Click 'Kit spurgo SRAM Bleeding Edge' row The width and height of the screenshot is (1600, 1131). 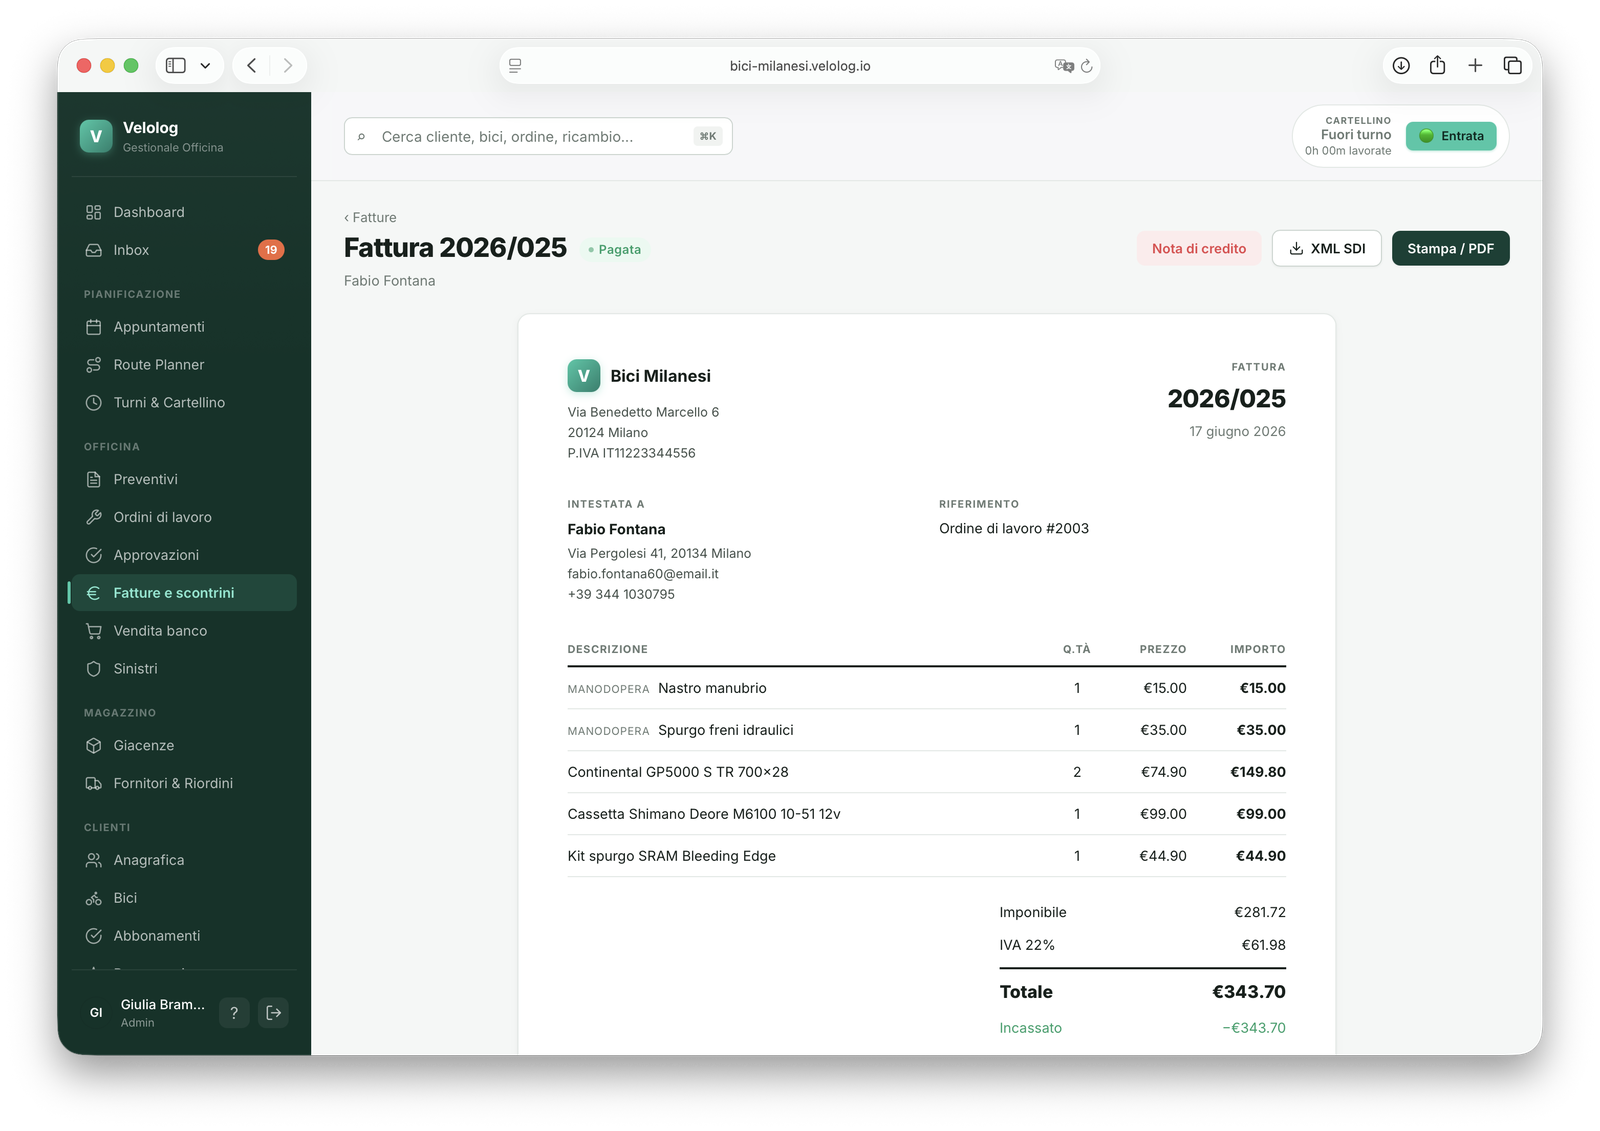click(x=926, y=856)
